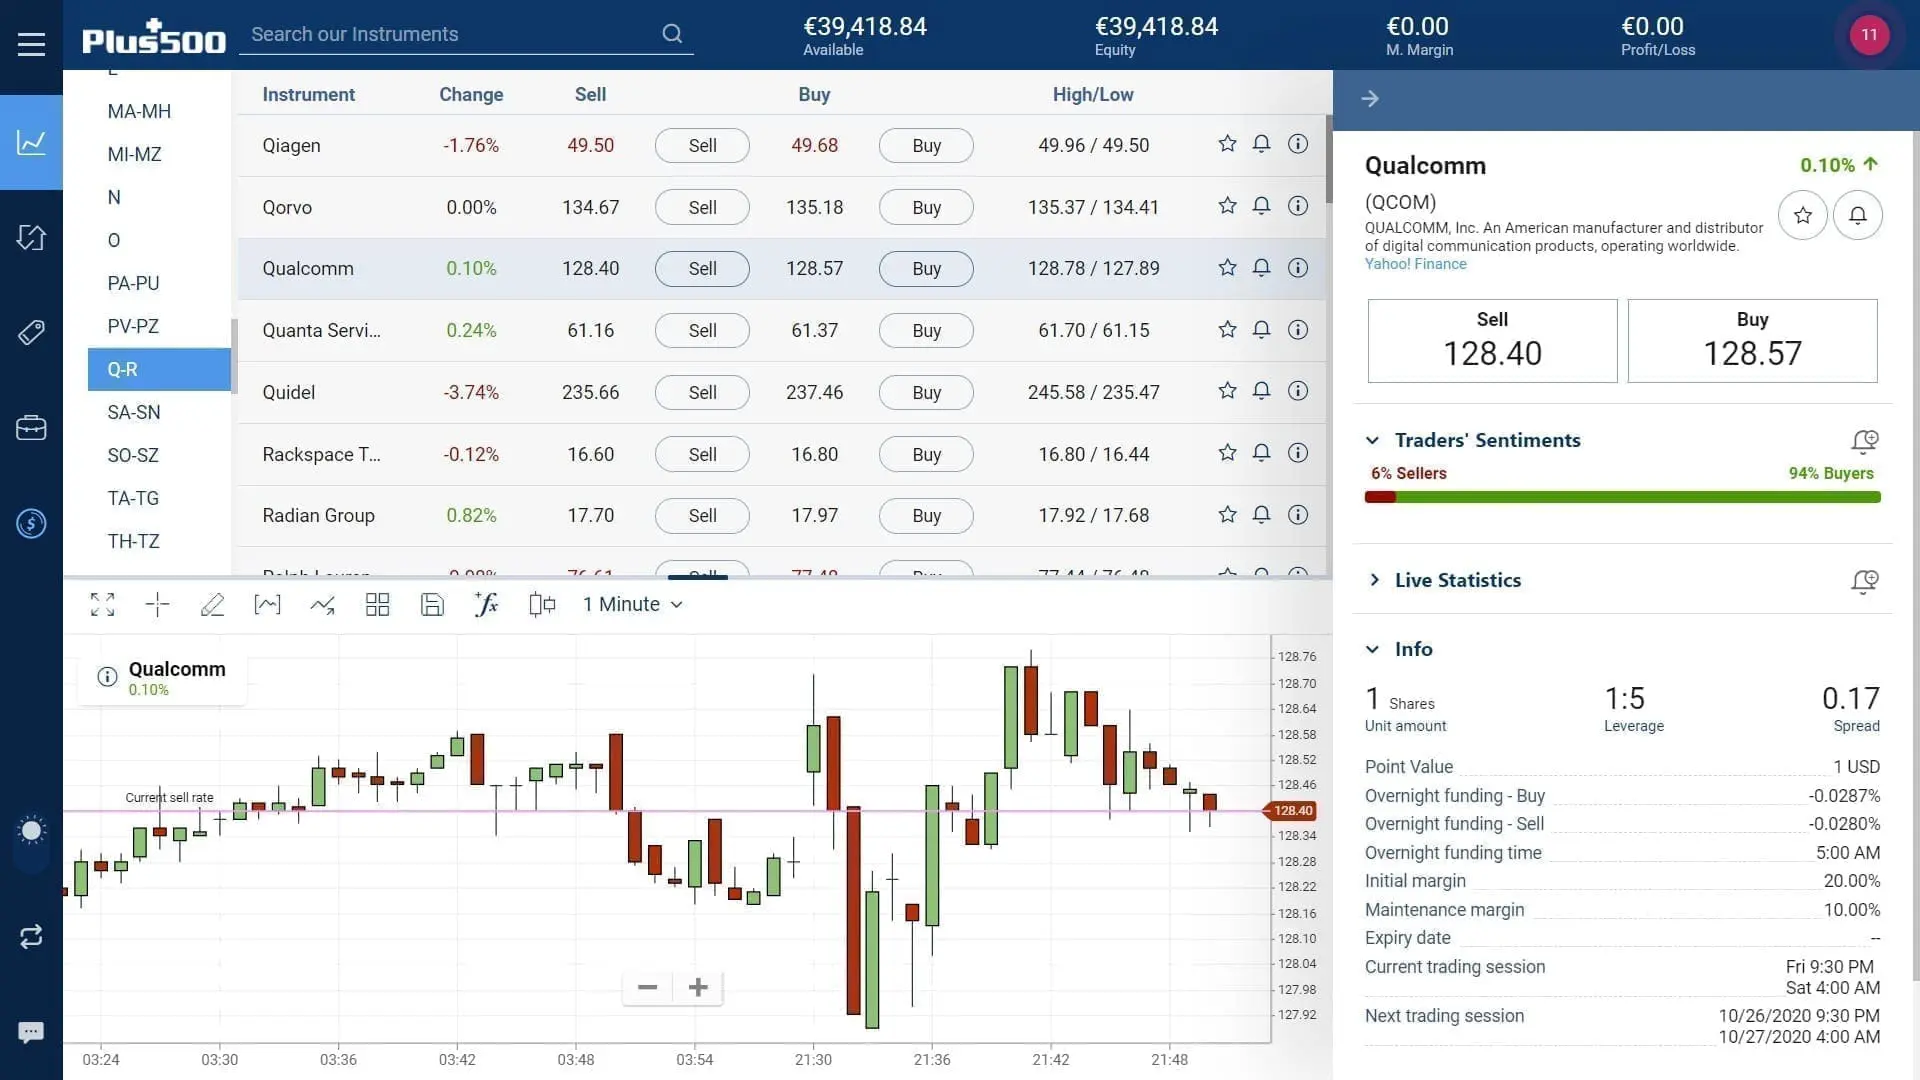Viewport: 1920px width, 1080px height.
Task: Click Buy button for Qorvo
Action: pos(926,207)
